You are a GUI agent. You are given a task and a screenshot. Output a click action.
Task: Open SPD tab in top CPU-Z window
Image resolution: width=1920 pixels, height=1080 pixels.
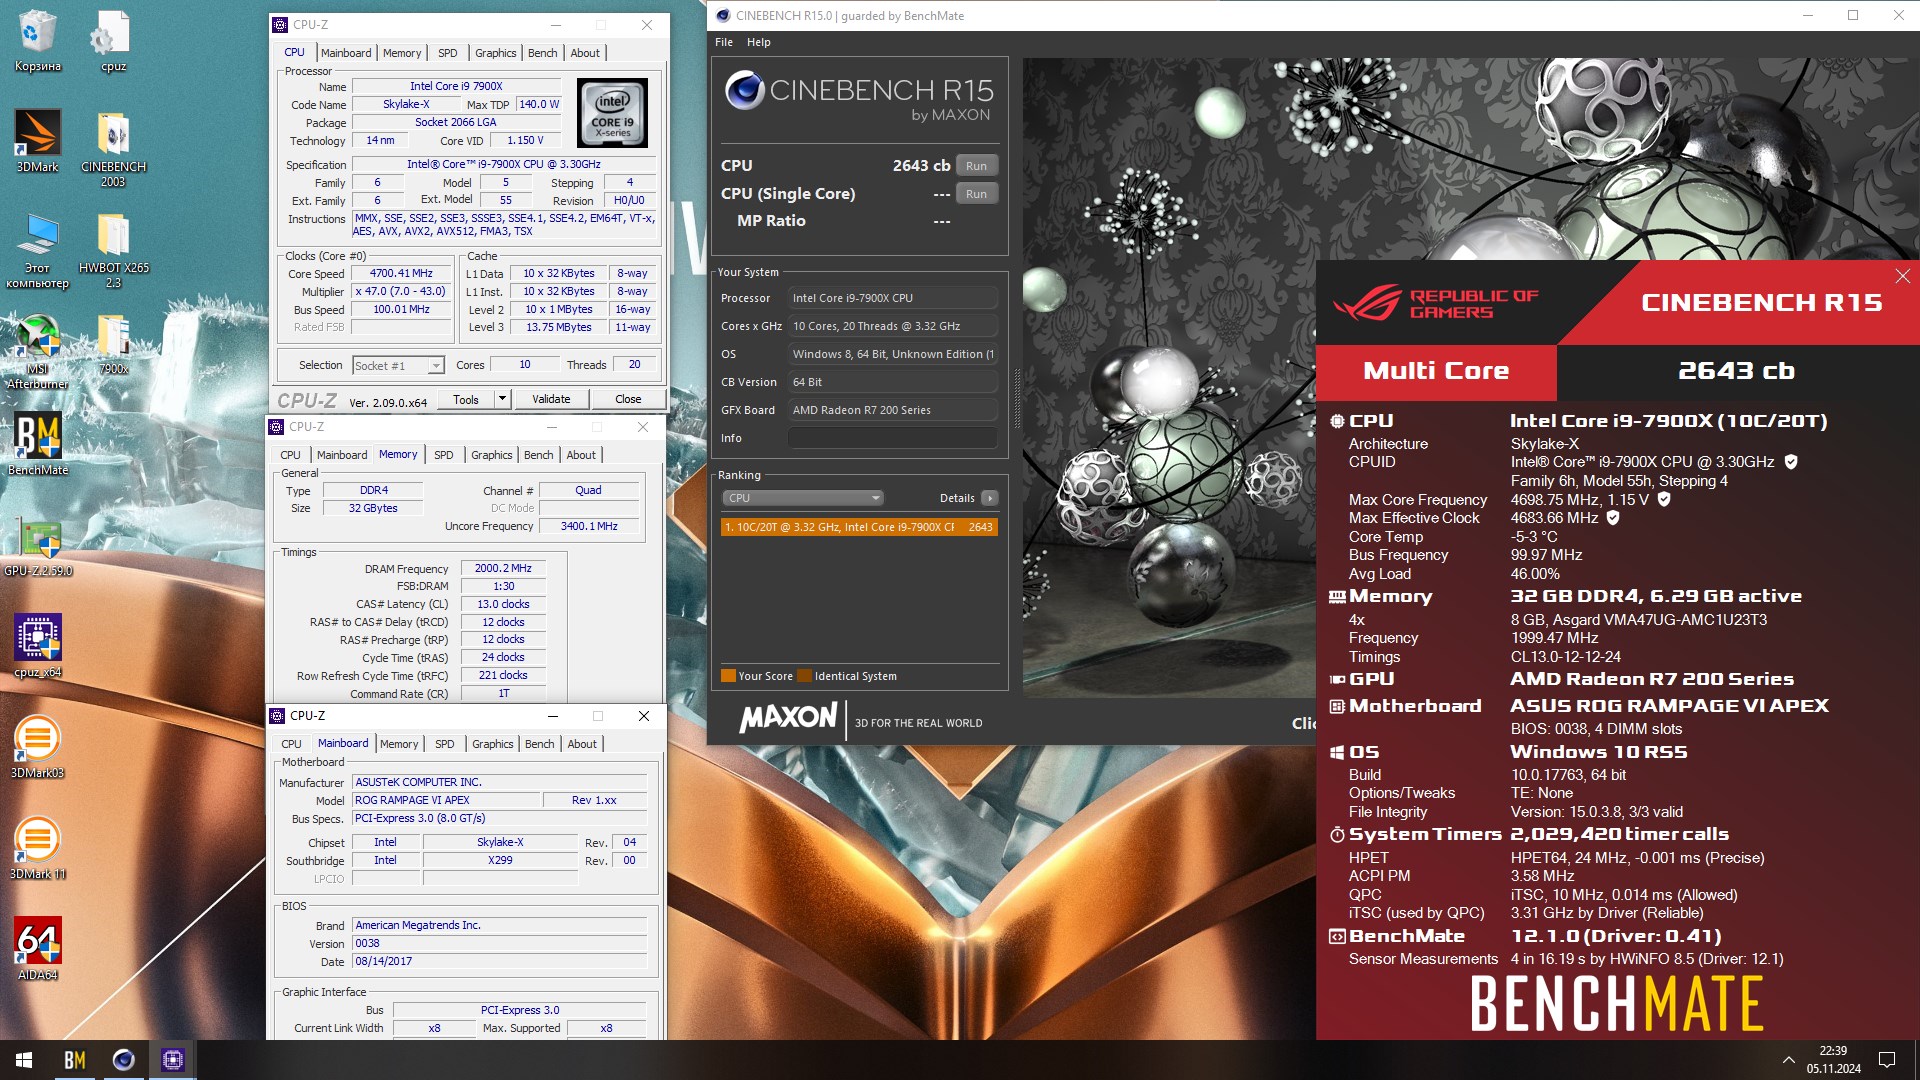pyautogui.click(x=448, y=53)
